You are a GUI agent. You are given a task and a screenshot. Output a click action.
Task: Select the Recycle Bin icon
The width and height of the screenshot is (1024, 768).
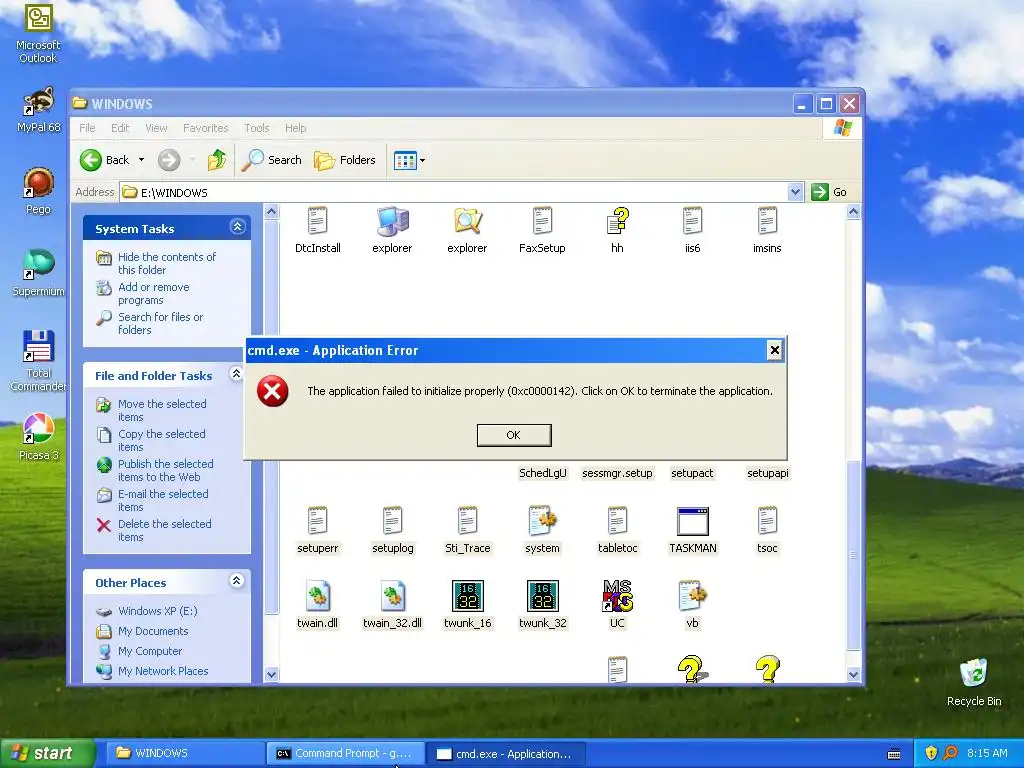[x=974, y=673]
